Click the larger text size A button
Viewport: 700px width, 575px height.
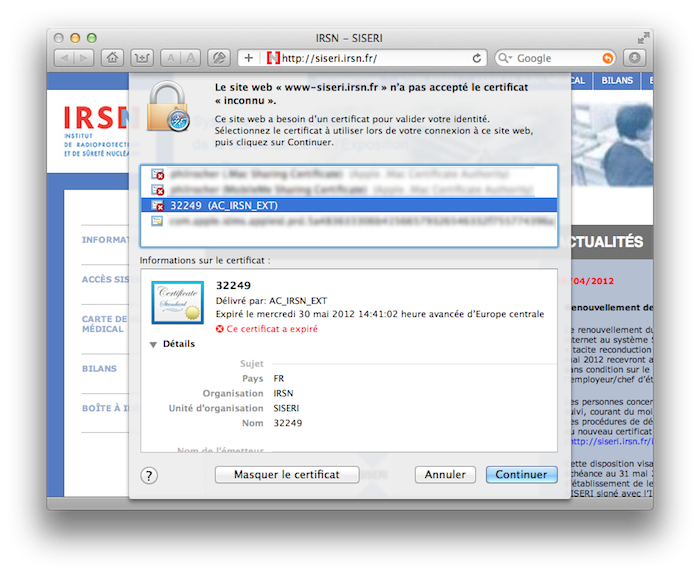(192, 58)
